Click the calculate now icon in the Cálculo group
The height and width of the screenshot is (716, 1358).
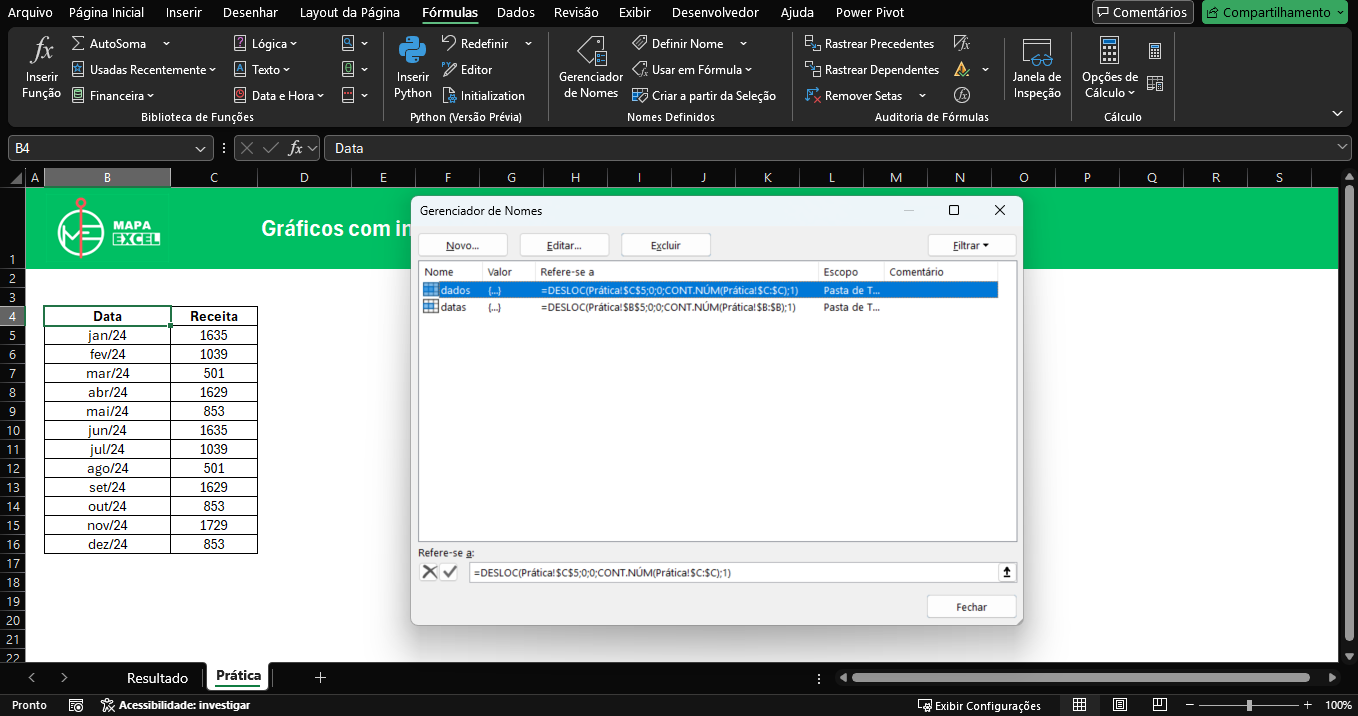coord(1155,51)
